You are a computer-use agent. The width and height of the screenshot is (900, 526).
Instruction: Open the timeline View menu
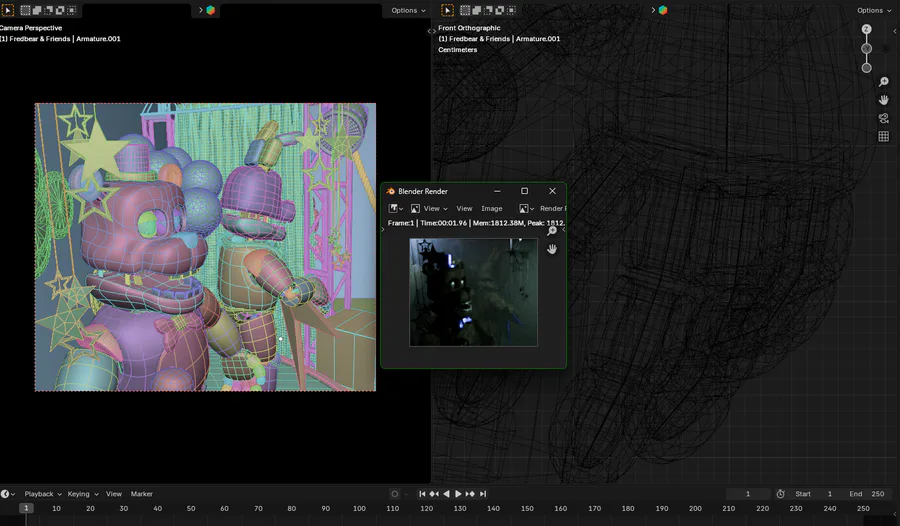(114, 494)
